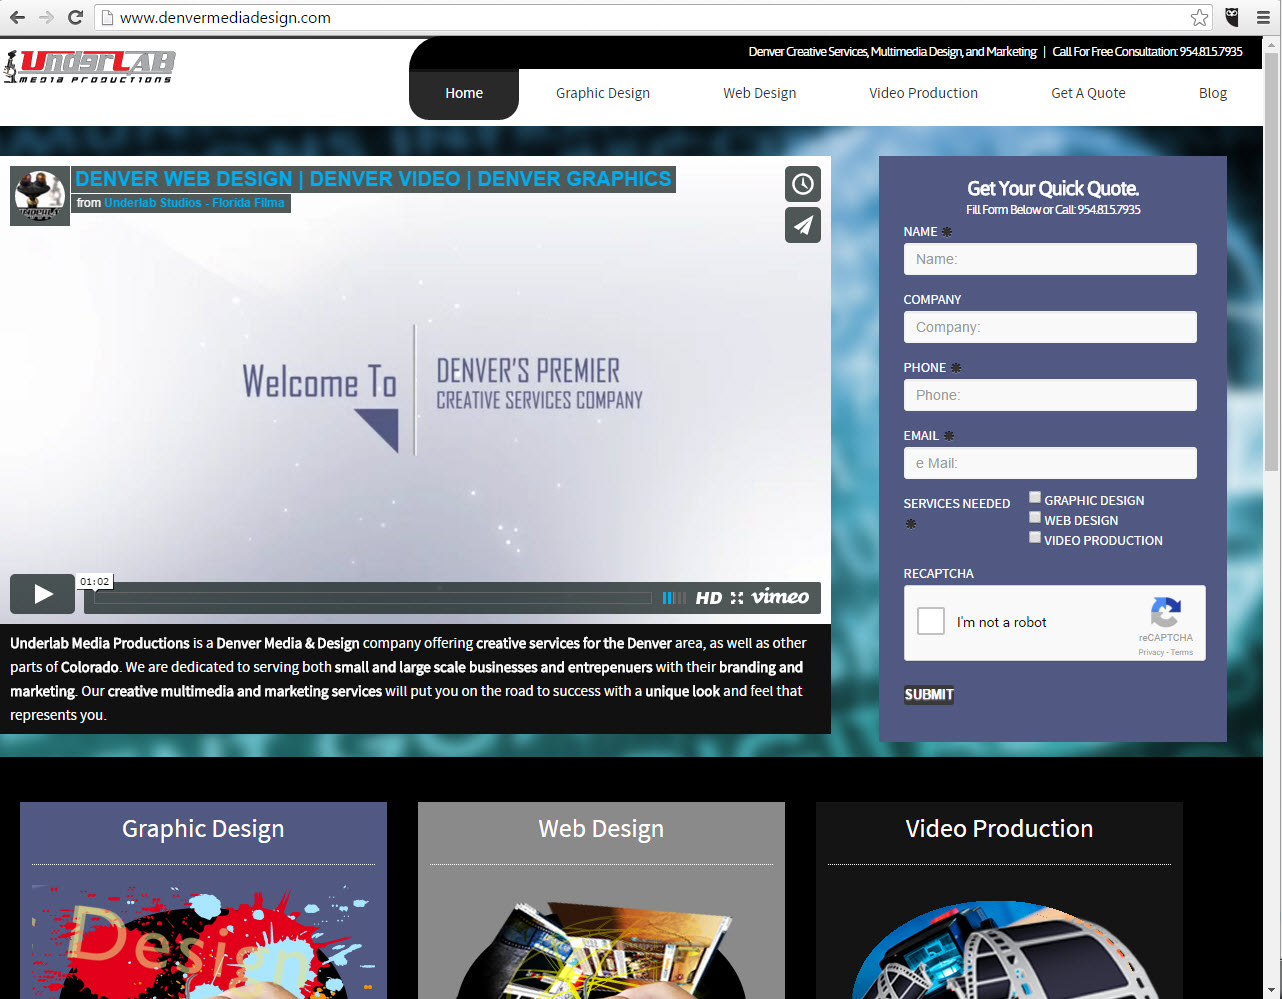
Task: Open the Chrome hamburger menu
Action: 1263,17
